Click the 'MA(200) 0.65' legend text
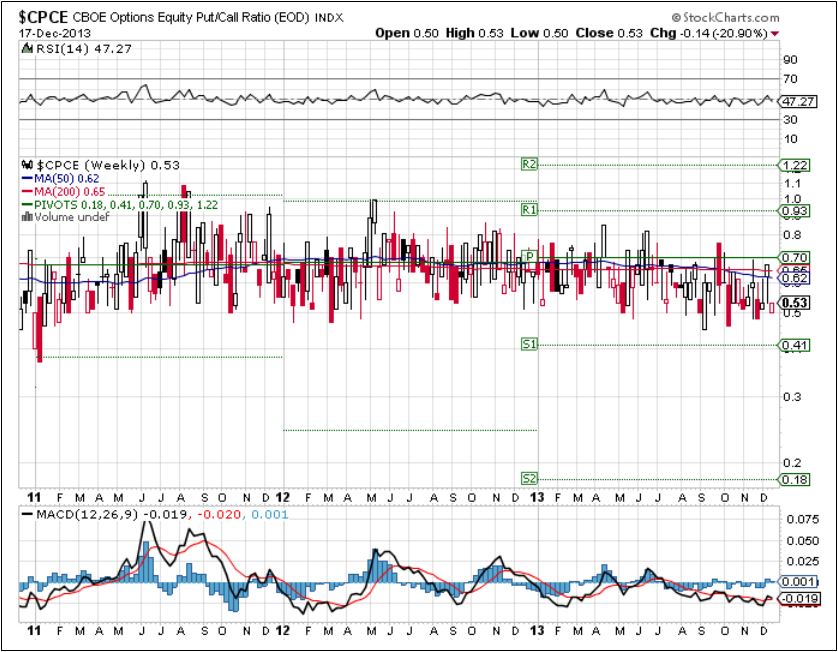 [x=69, y=191]
